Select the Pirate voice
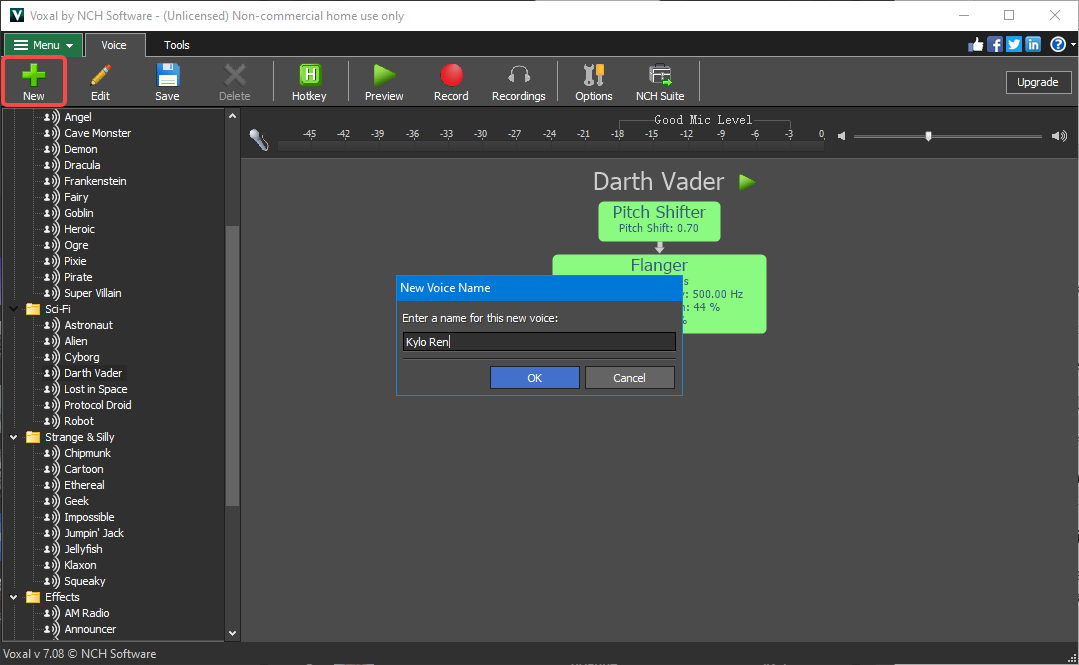 (x=78, y=277)
